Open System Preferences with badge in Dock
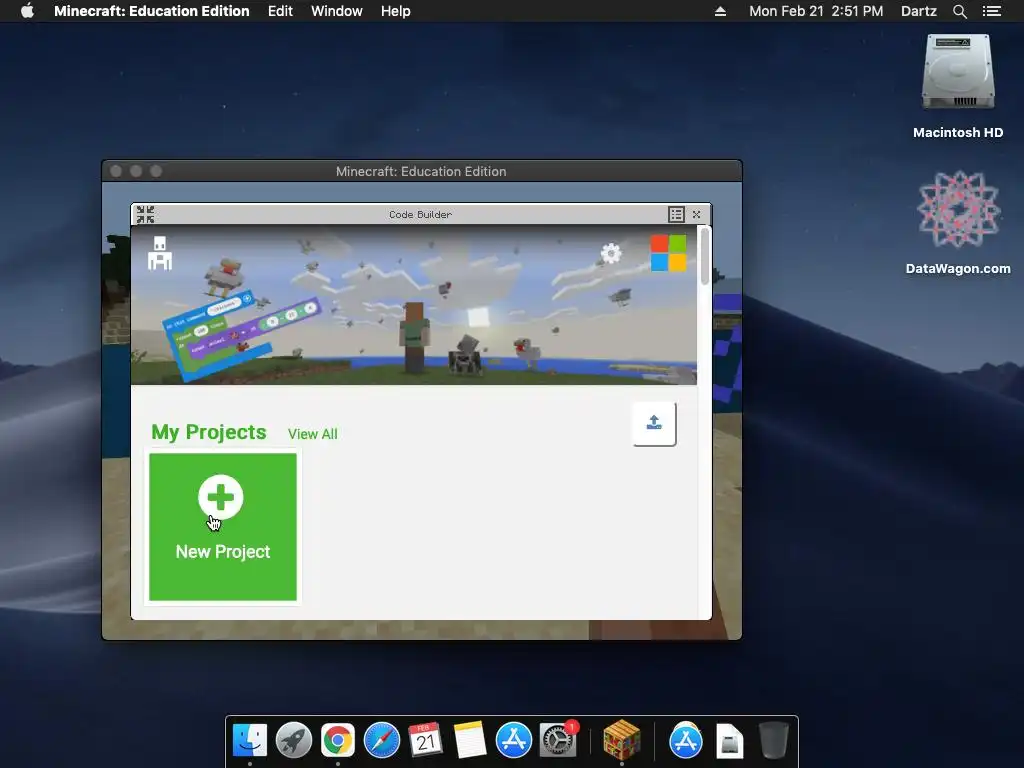The height and width of the screenshot is (768, 1024). (558, 740)
